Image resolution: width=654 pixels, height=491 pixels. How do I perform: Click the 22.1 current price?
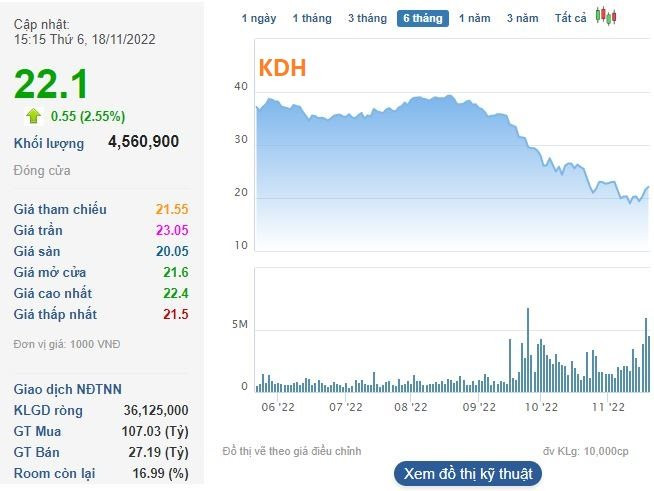click(52, 84)
